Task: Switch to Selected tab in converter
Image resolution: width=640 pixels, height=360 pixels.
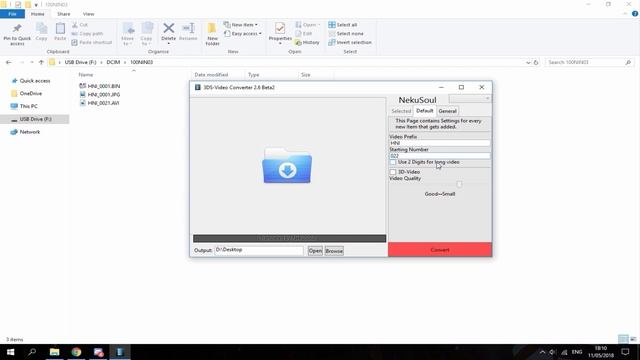Action: click(x=401, y=111)
